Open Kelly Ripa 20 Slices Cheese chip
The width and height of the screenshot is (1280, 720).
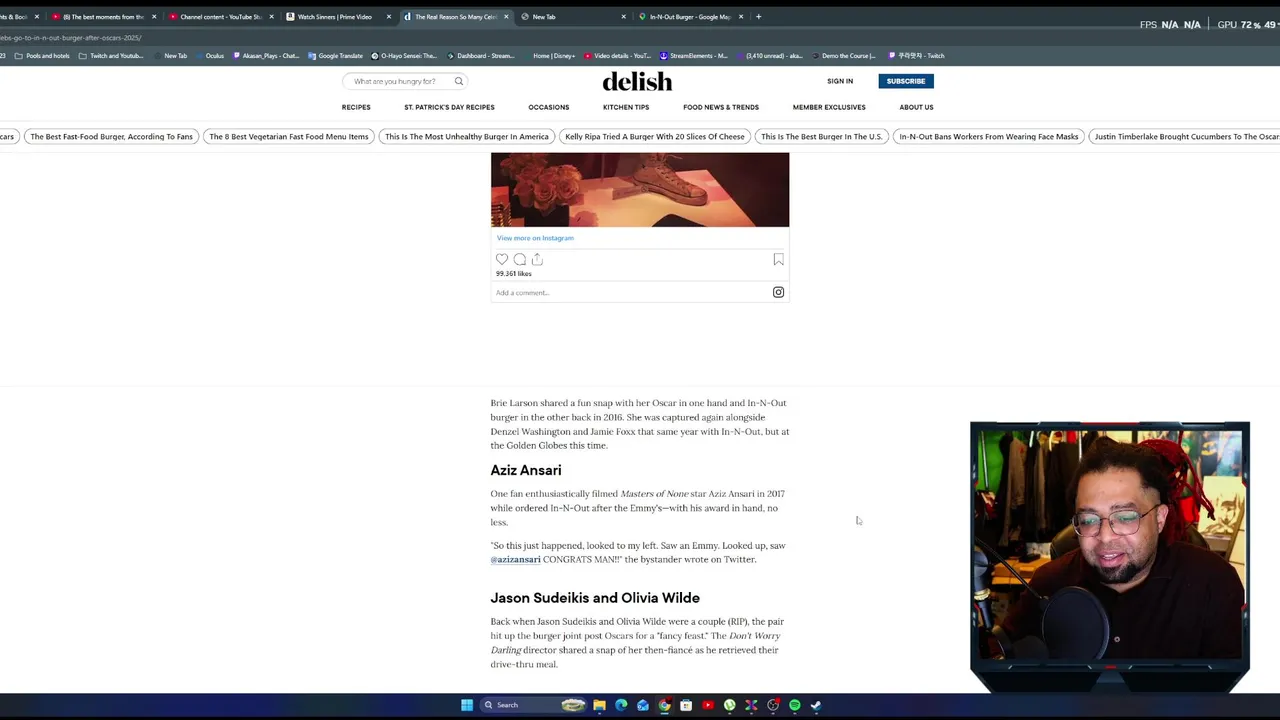[654, 136]
